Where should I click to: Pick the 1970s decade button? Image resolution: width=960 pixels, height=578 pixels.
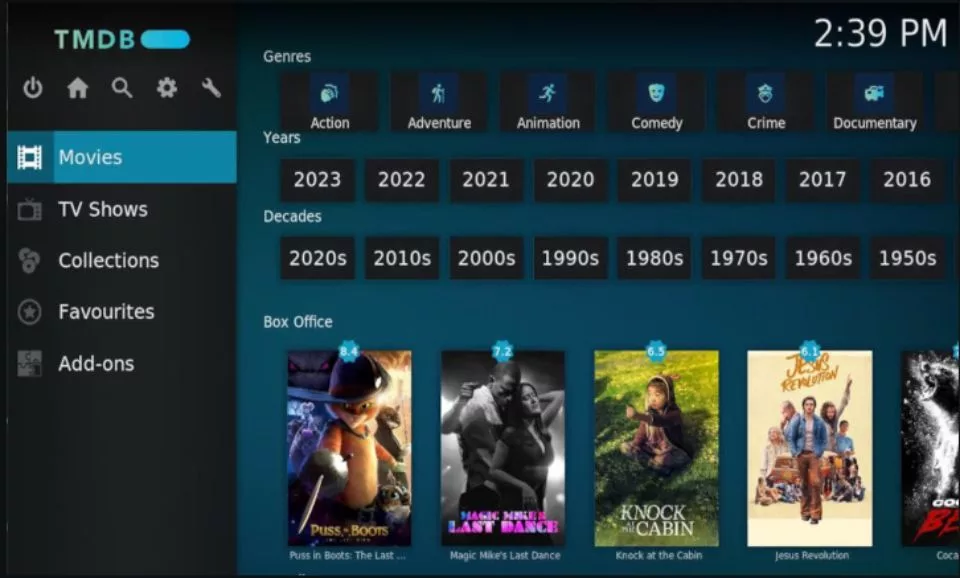click(739, 258)
